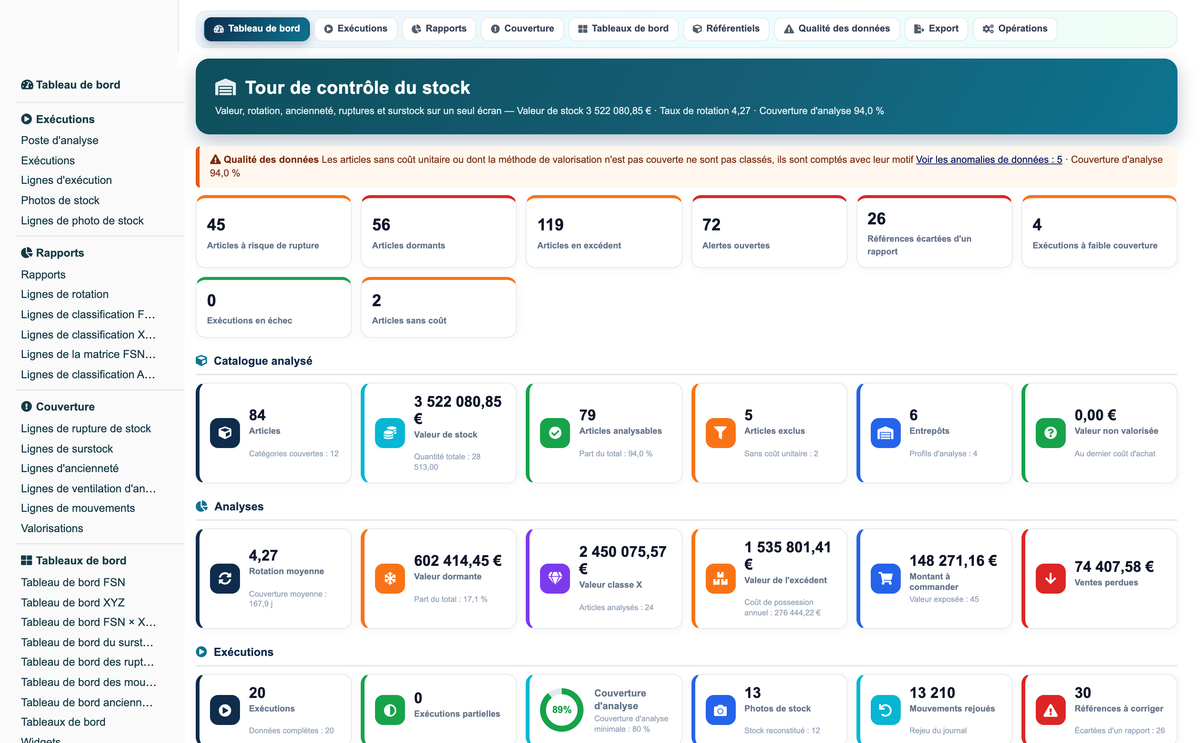Open Tableau de bord XYZ sidebar link

(x=73, y=603)
